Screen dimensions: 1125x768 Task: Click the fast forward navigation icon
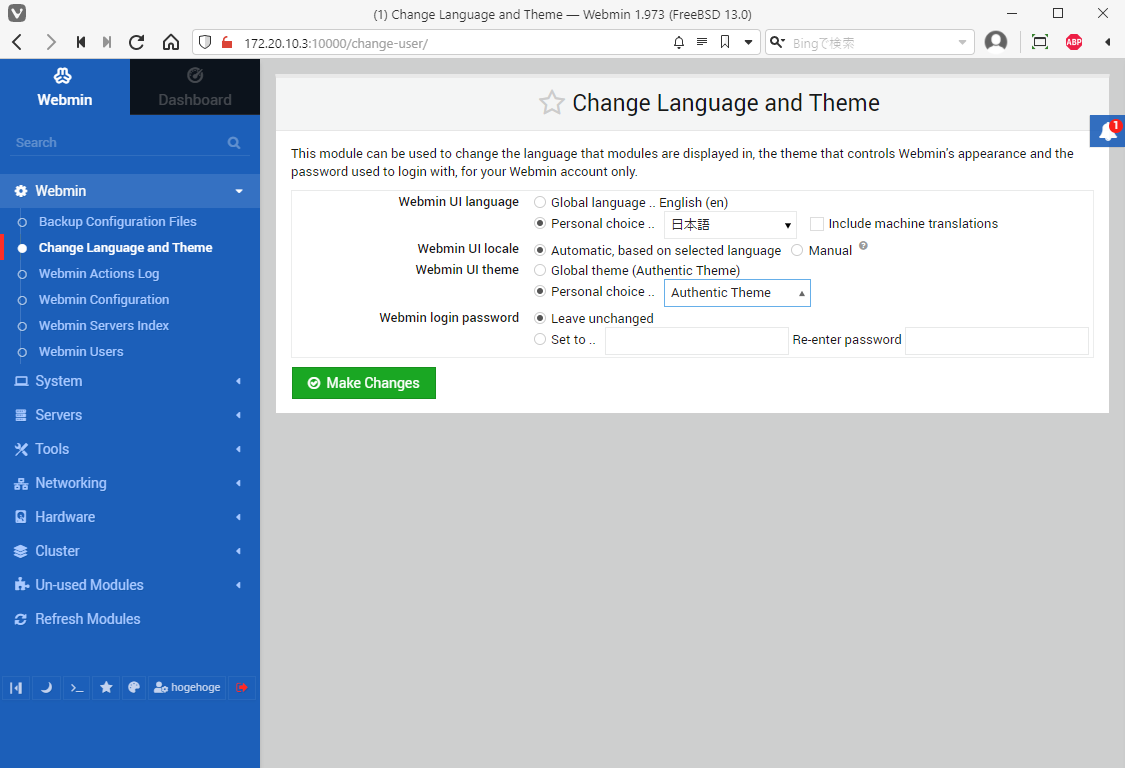(x=107, y=42)
